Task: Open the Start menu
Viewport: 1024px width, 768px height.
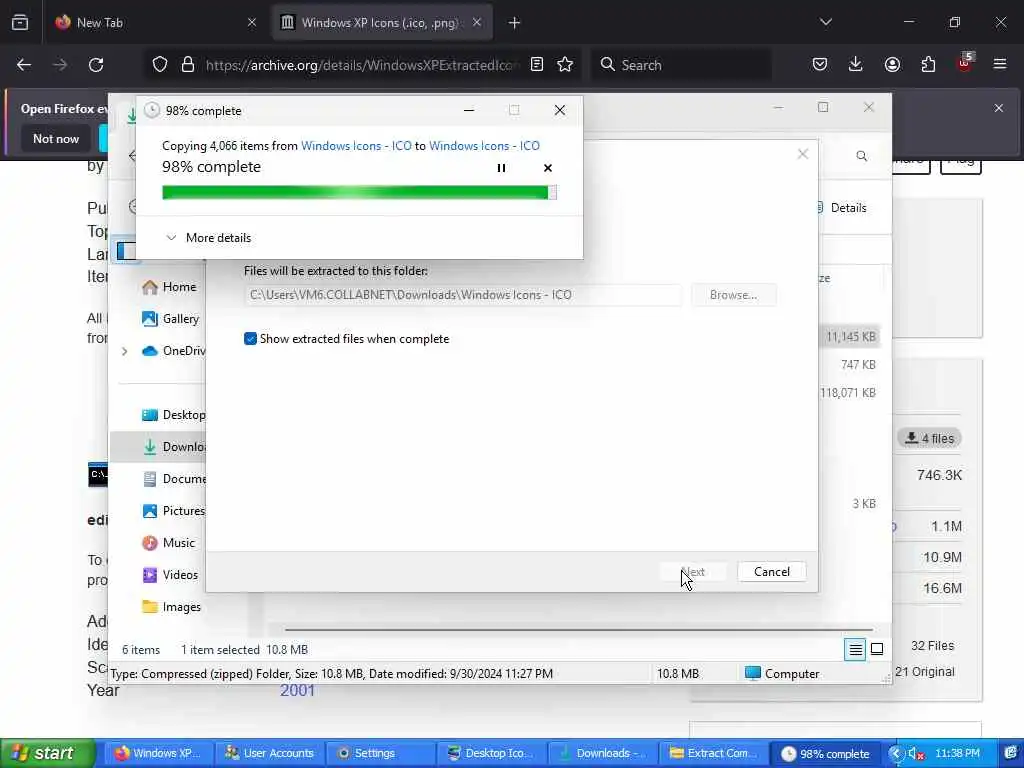Action: click(47, 753)
